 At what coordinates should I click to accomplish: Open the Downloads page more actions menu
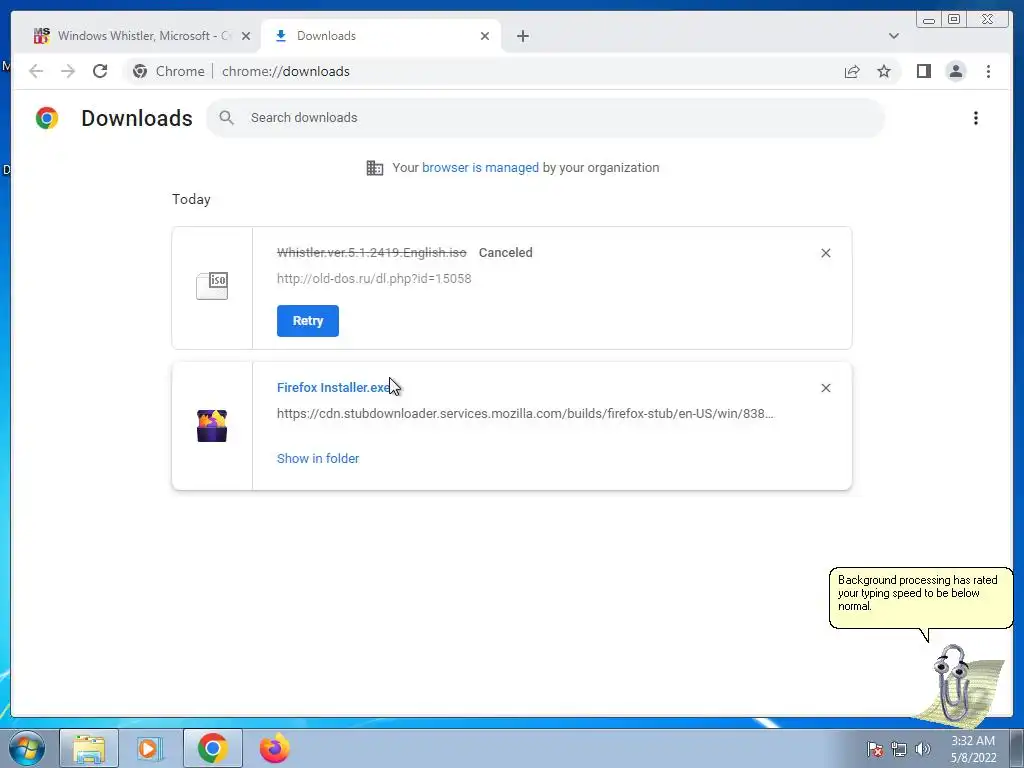point(976,118)
